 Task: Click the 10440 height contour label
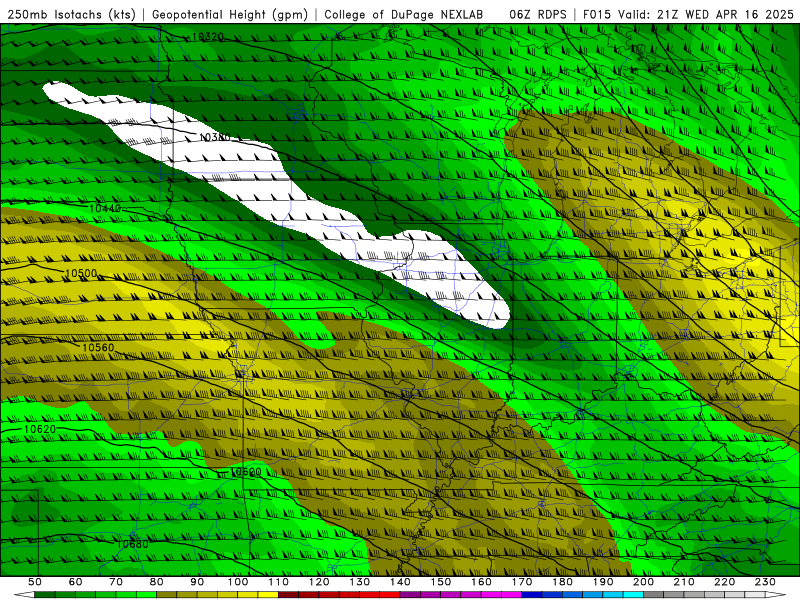point(105,208)
